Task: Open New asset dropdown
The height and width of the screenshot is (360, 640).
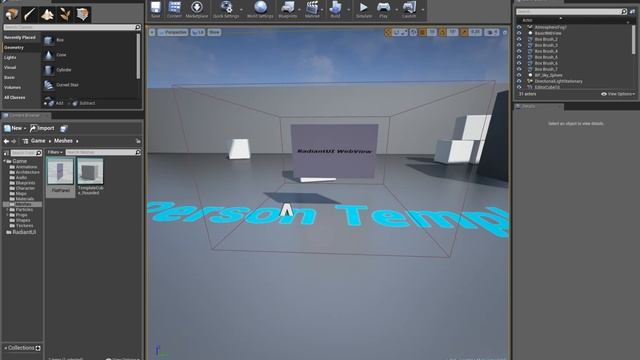Action: point(15,129)
